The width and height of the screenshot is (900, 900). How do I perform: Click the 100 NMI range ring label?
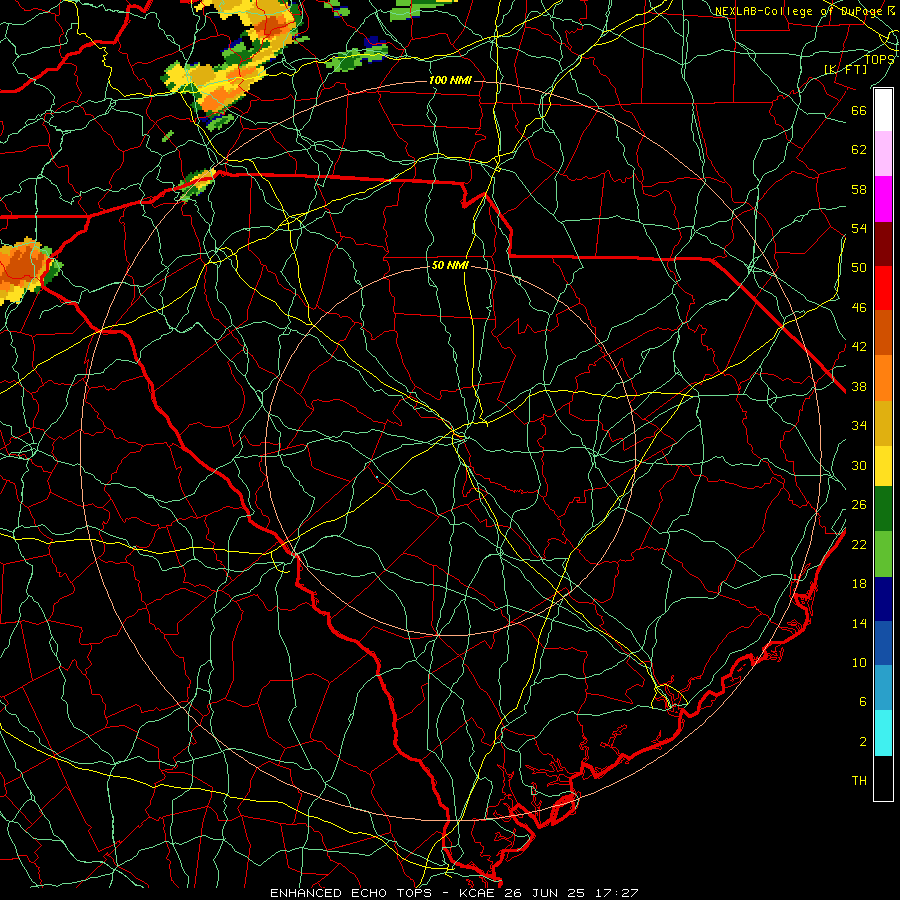450,80
